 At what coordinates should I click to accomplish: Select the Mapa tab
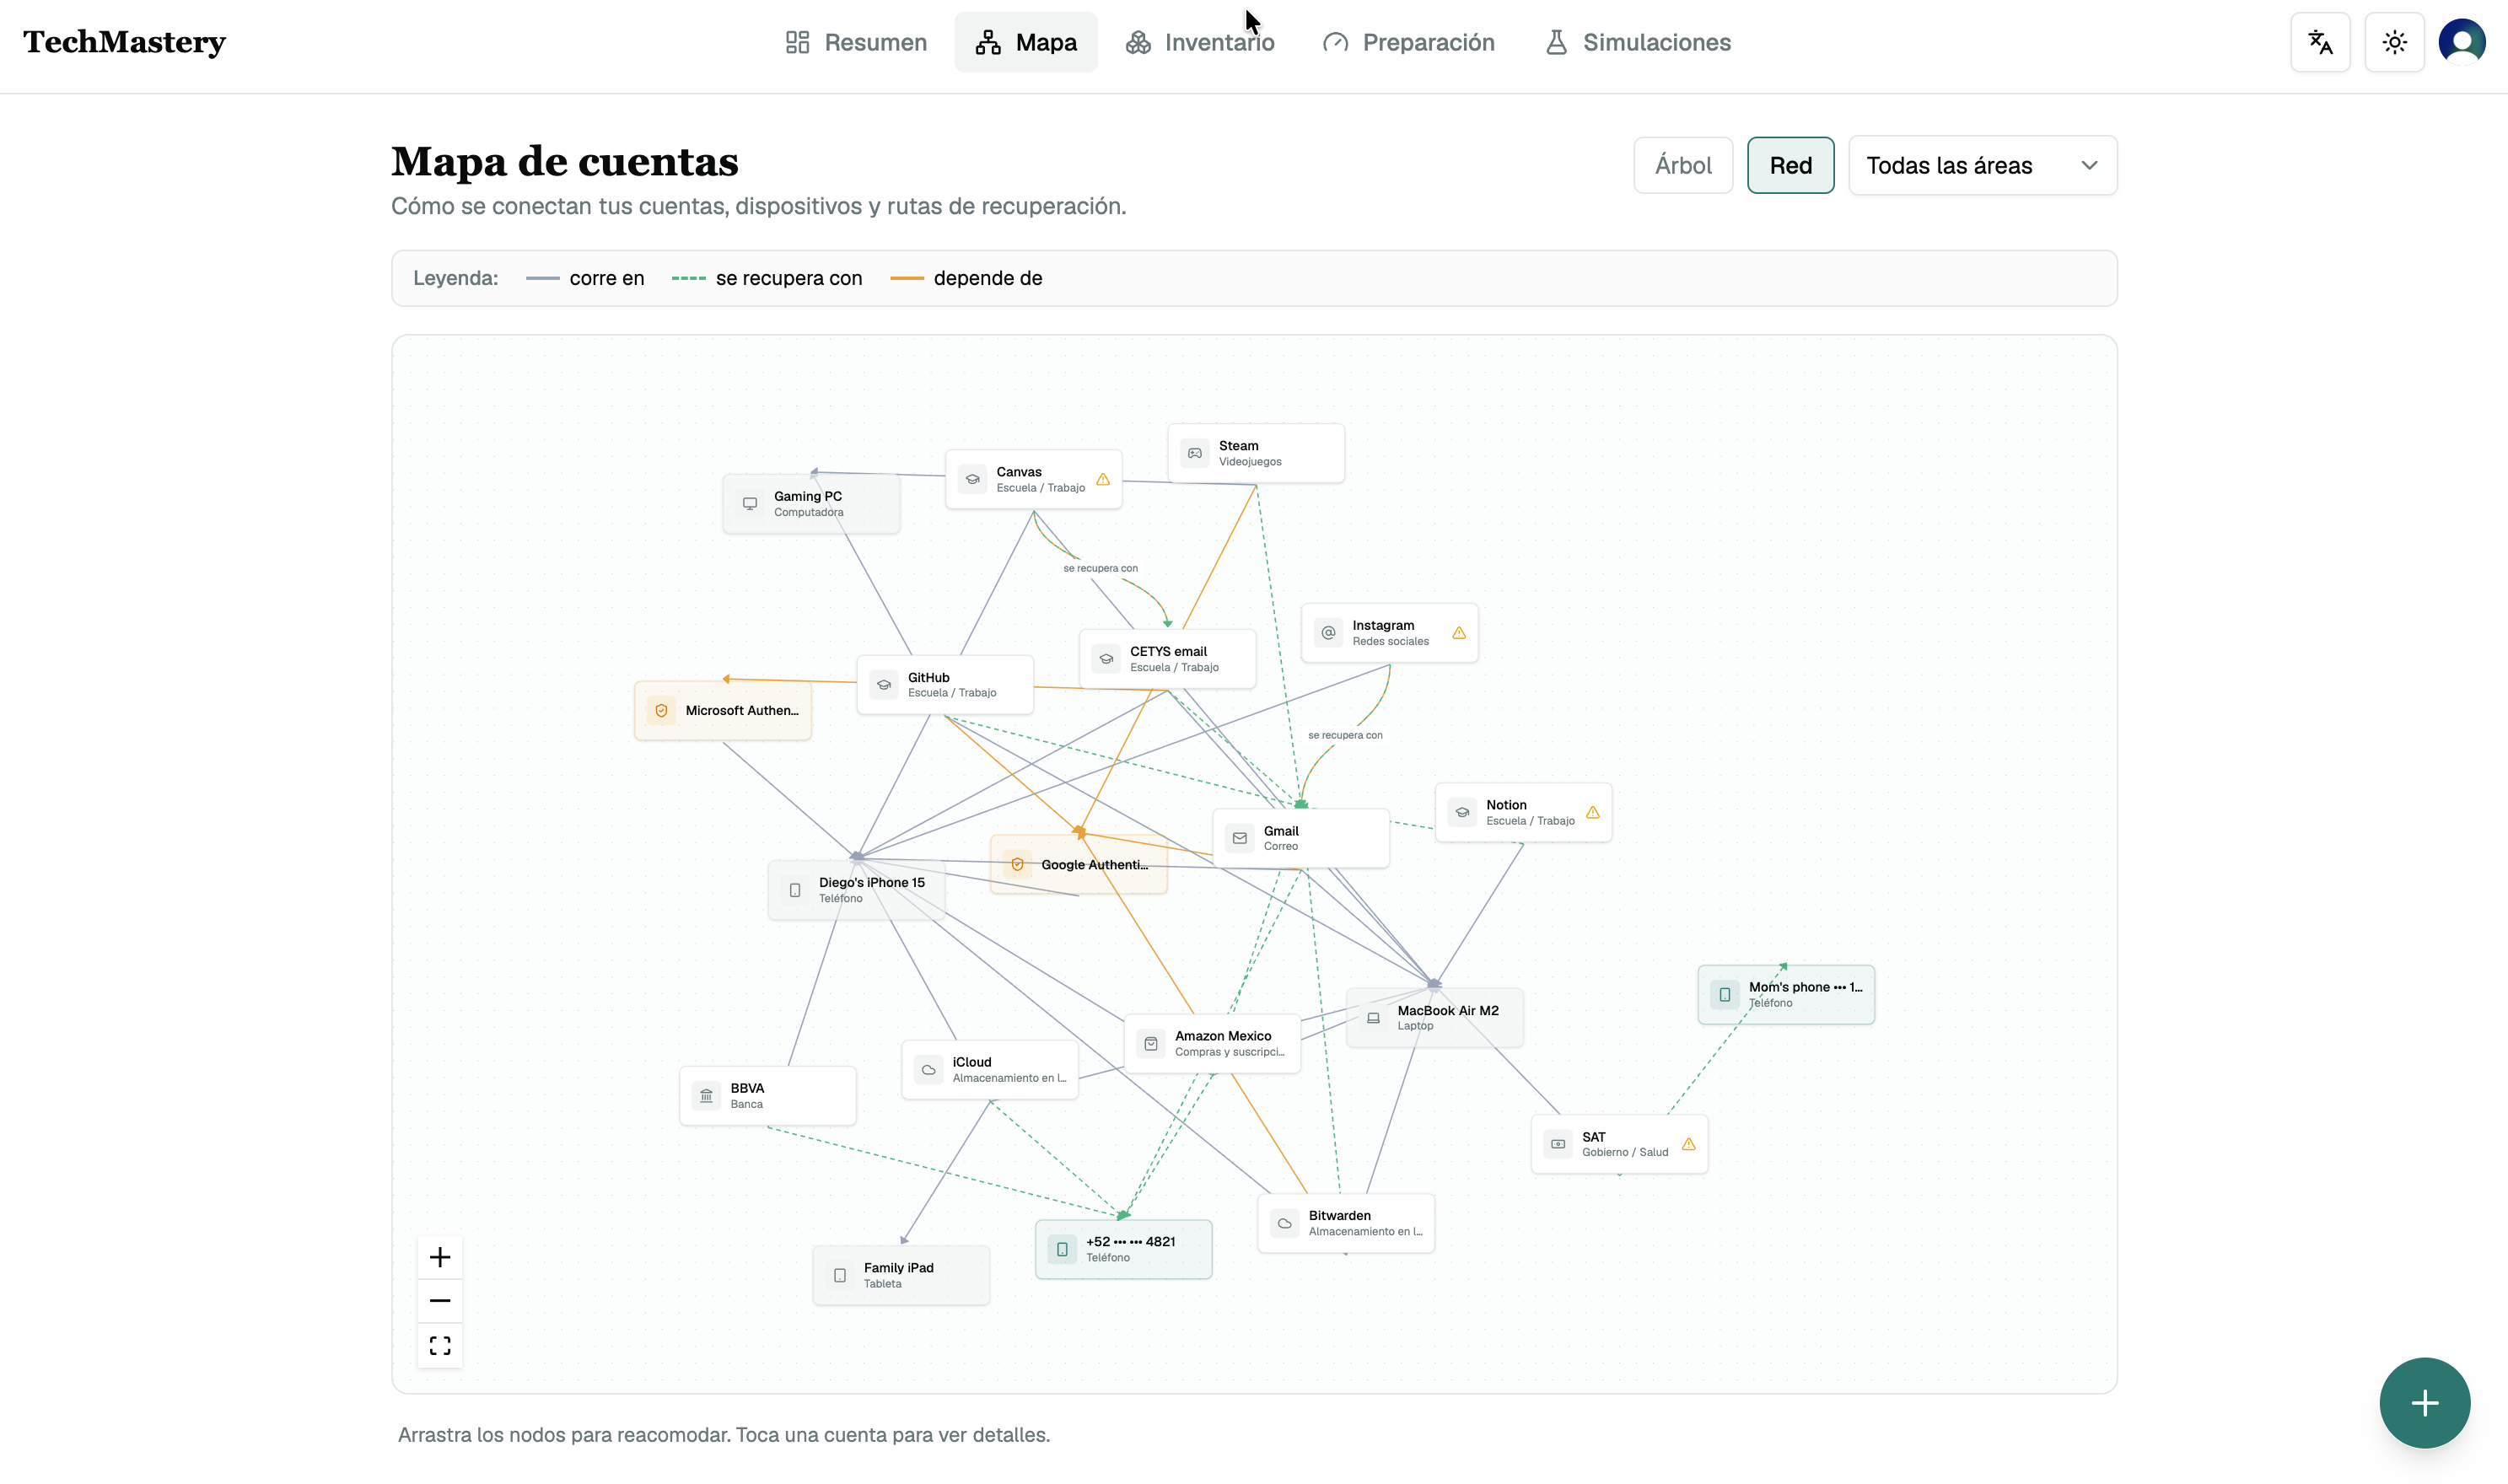1025,42
